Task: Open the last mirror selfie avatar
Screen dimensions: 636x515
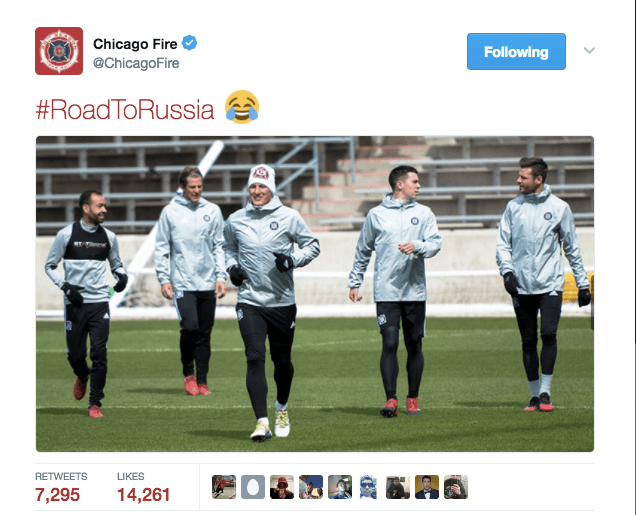Action: (456, 487)
